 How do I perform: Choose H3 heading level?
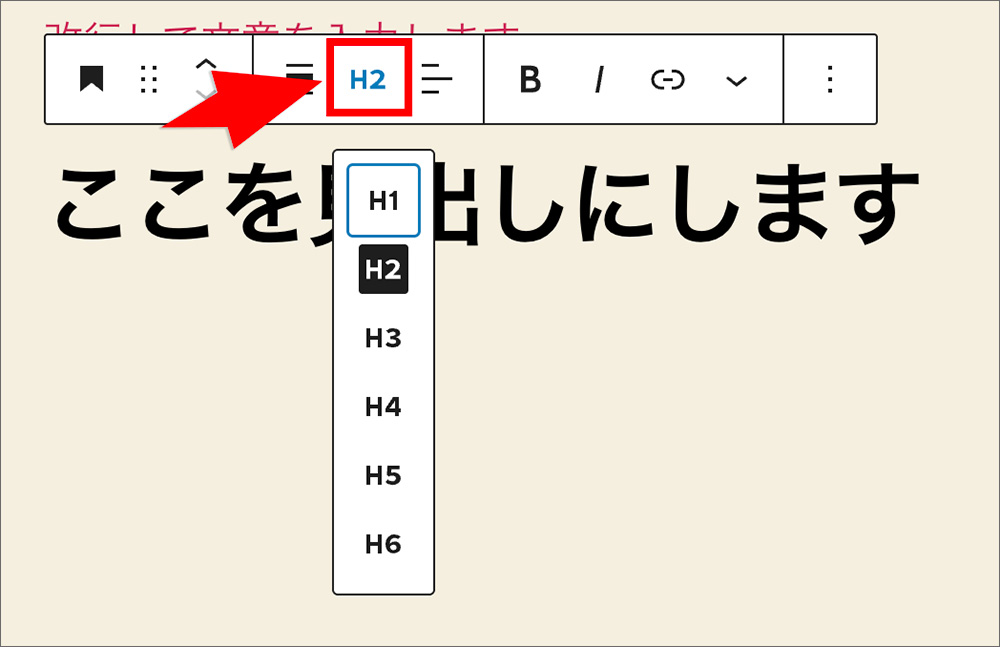click(x=383, y=338)
